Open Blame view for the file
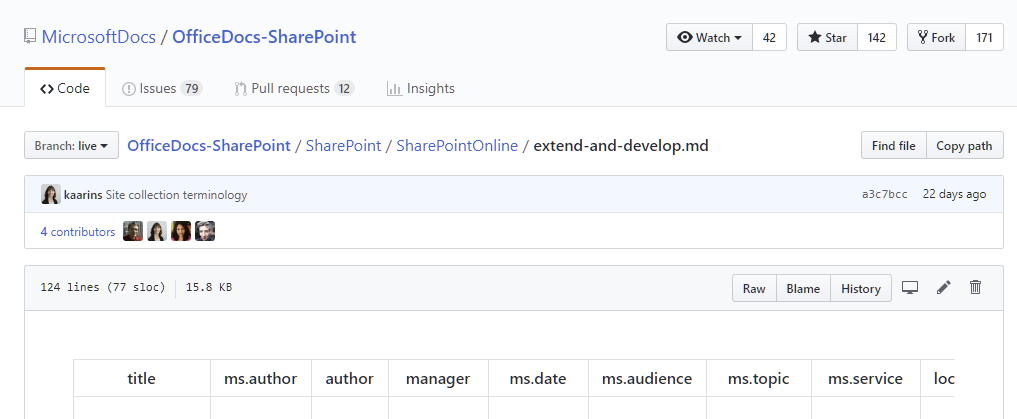This screenshot has height=419, width=1017. pos(803,288)
